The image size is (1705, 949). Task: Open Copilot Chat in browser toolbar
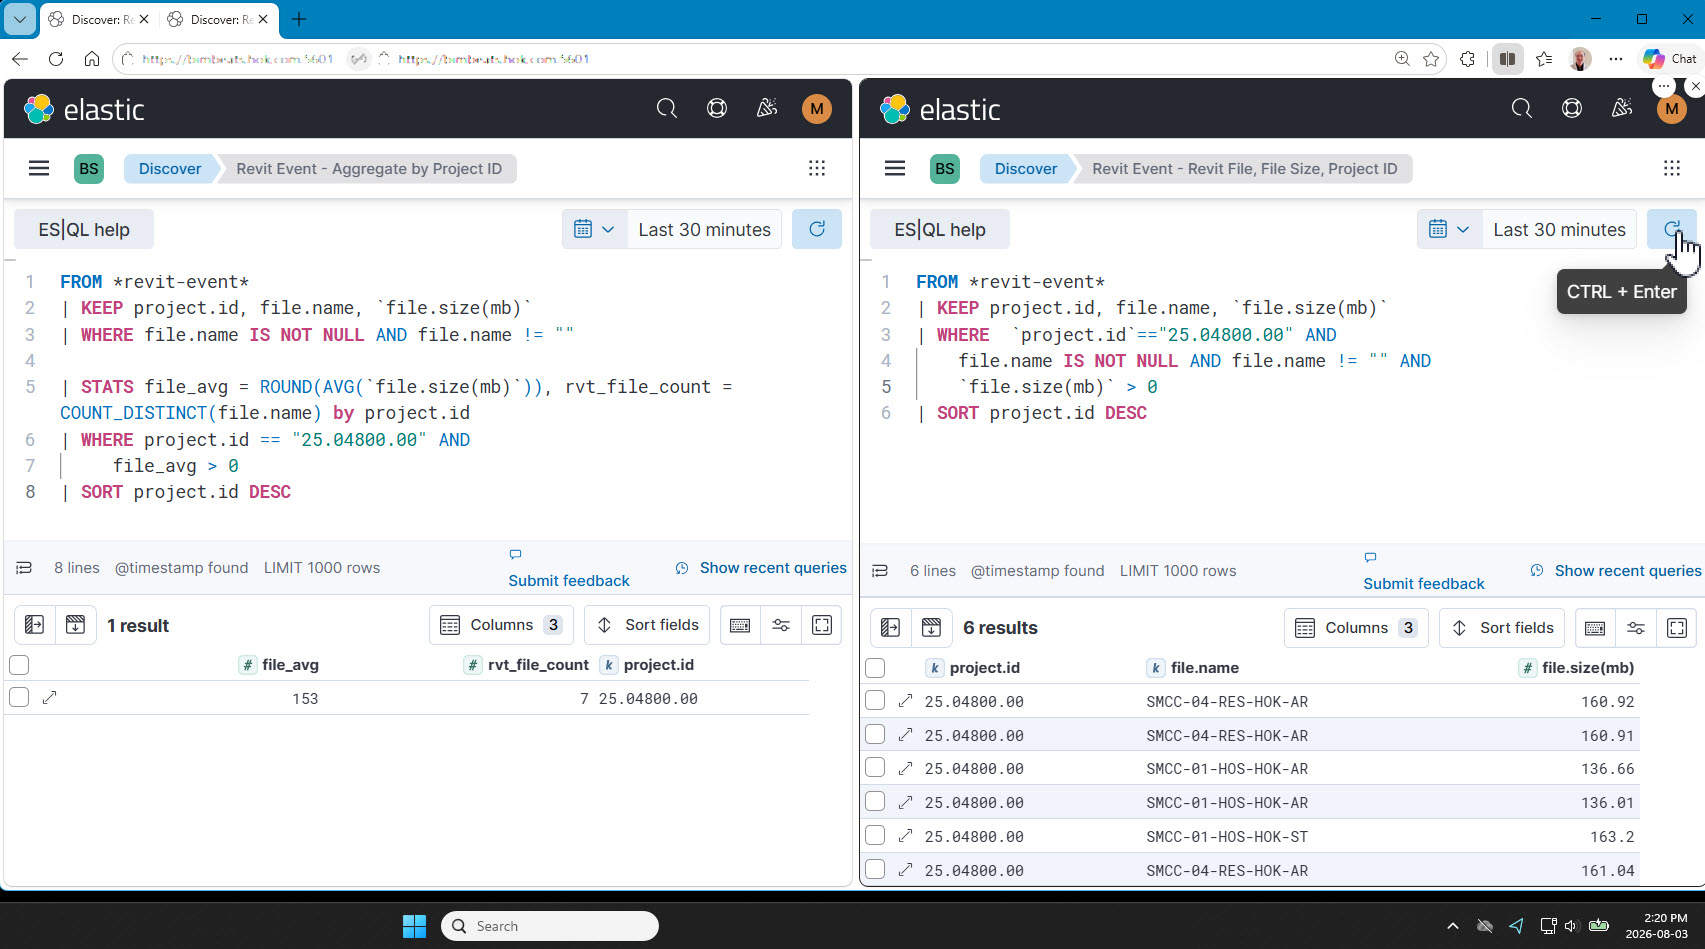[1670, 59]
